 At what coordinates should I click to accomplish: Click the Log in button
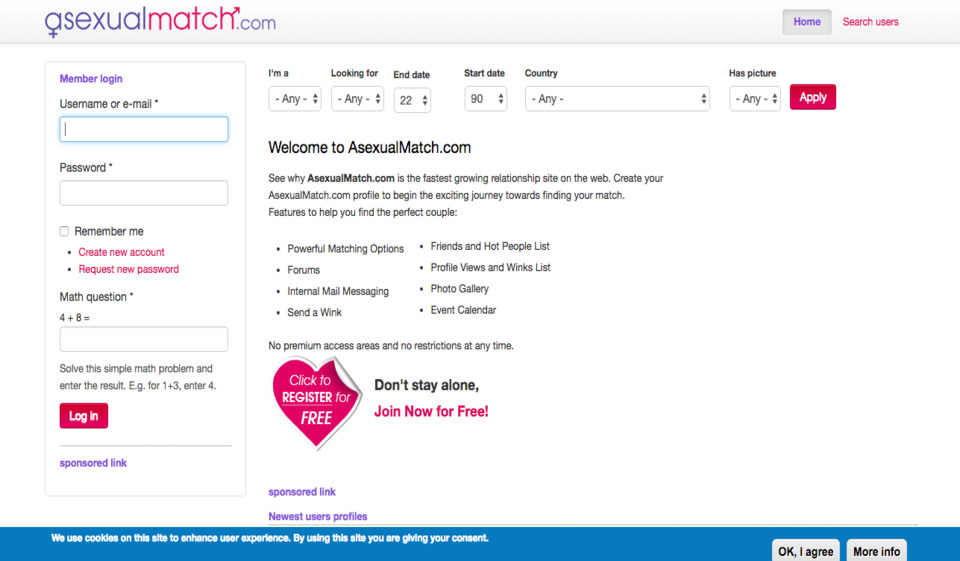coord(84,416)
